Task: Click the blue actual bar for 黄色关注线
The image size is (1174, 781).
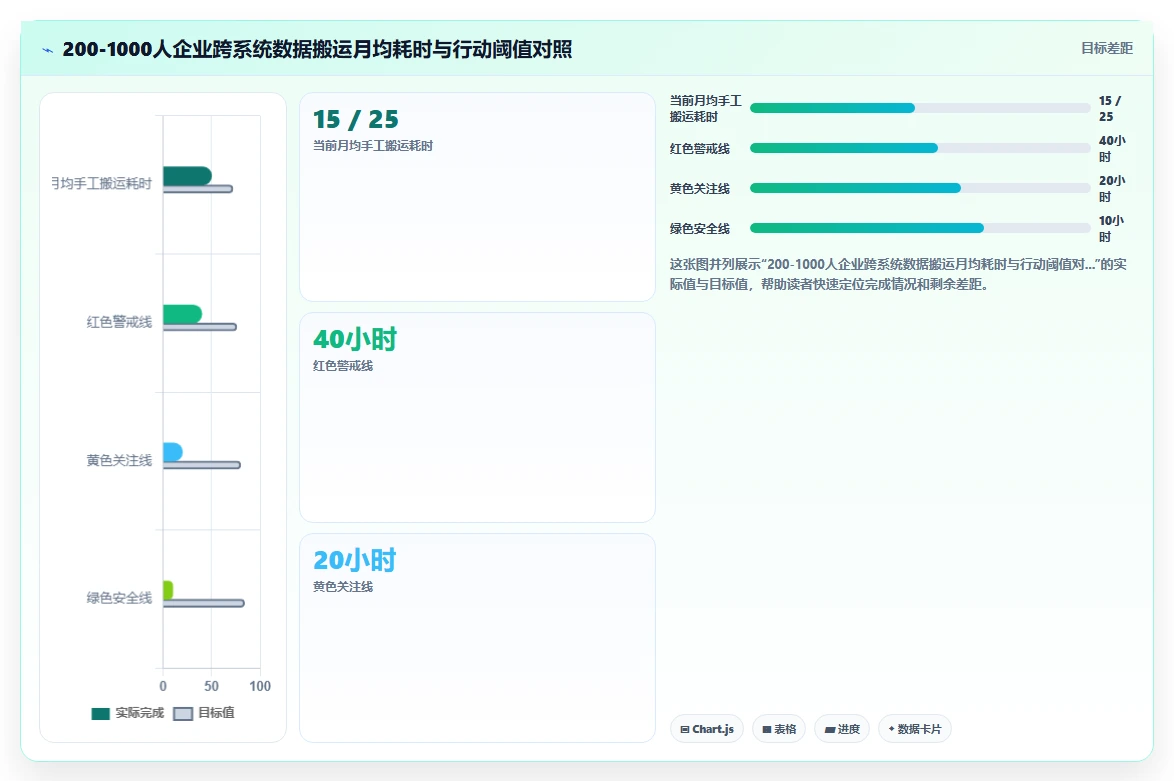Action: coord(173,452)
